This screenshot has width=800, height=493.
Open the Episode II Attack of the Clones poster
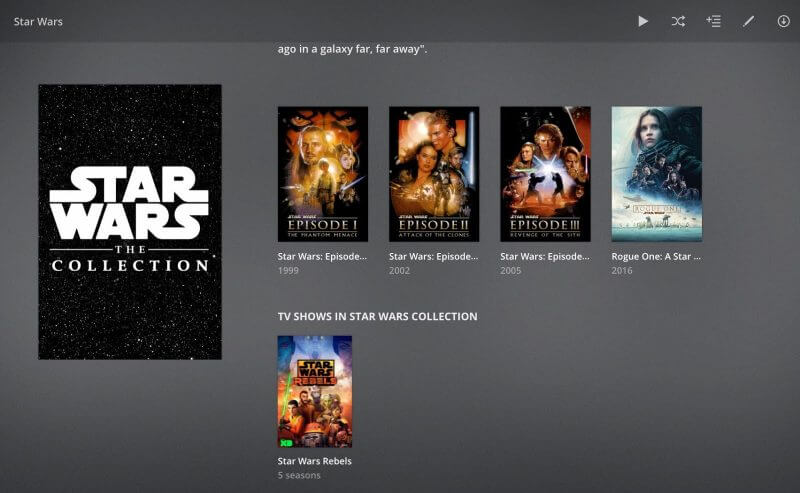(434, 174)
